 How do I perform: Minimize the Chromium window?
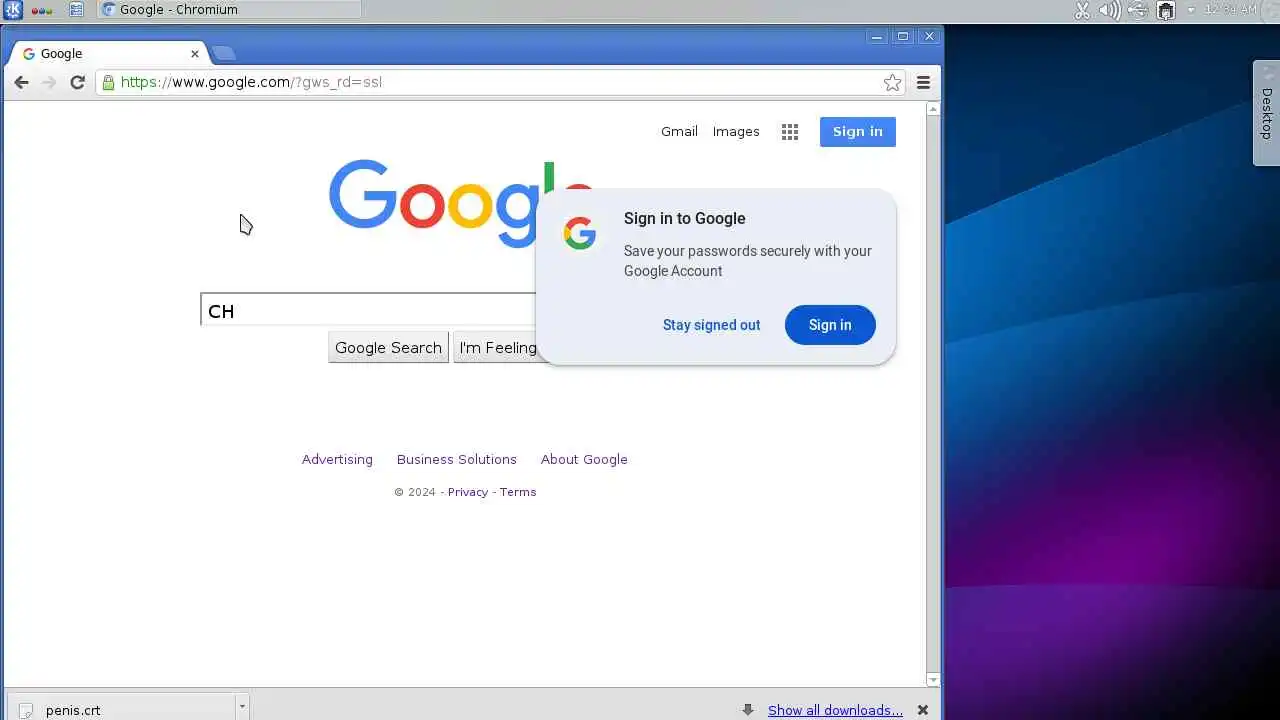[877, 36]
